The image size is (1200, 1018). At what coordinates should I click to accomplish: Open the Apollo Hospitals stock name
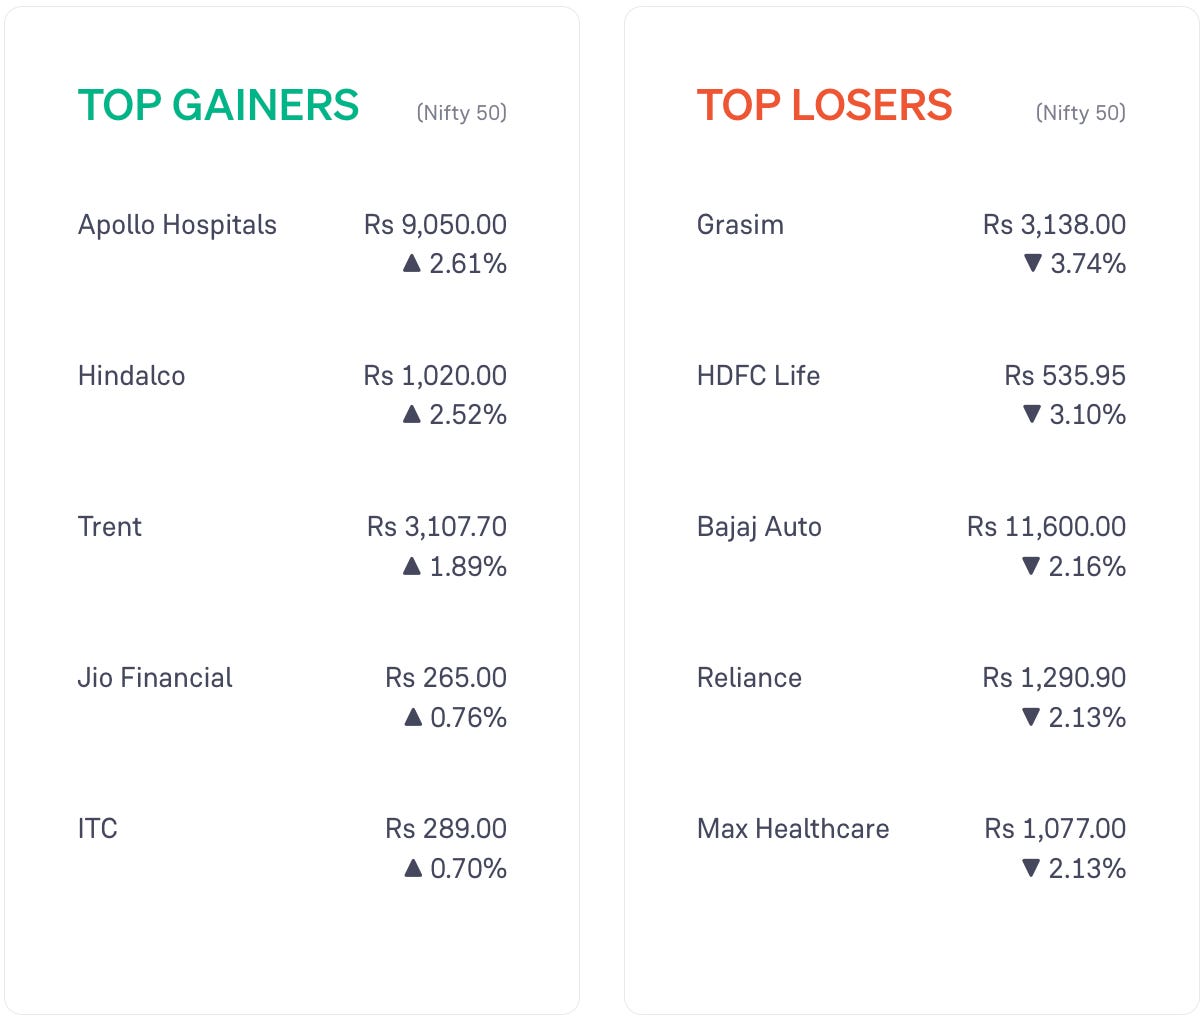coord(177,225)
